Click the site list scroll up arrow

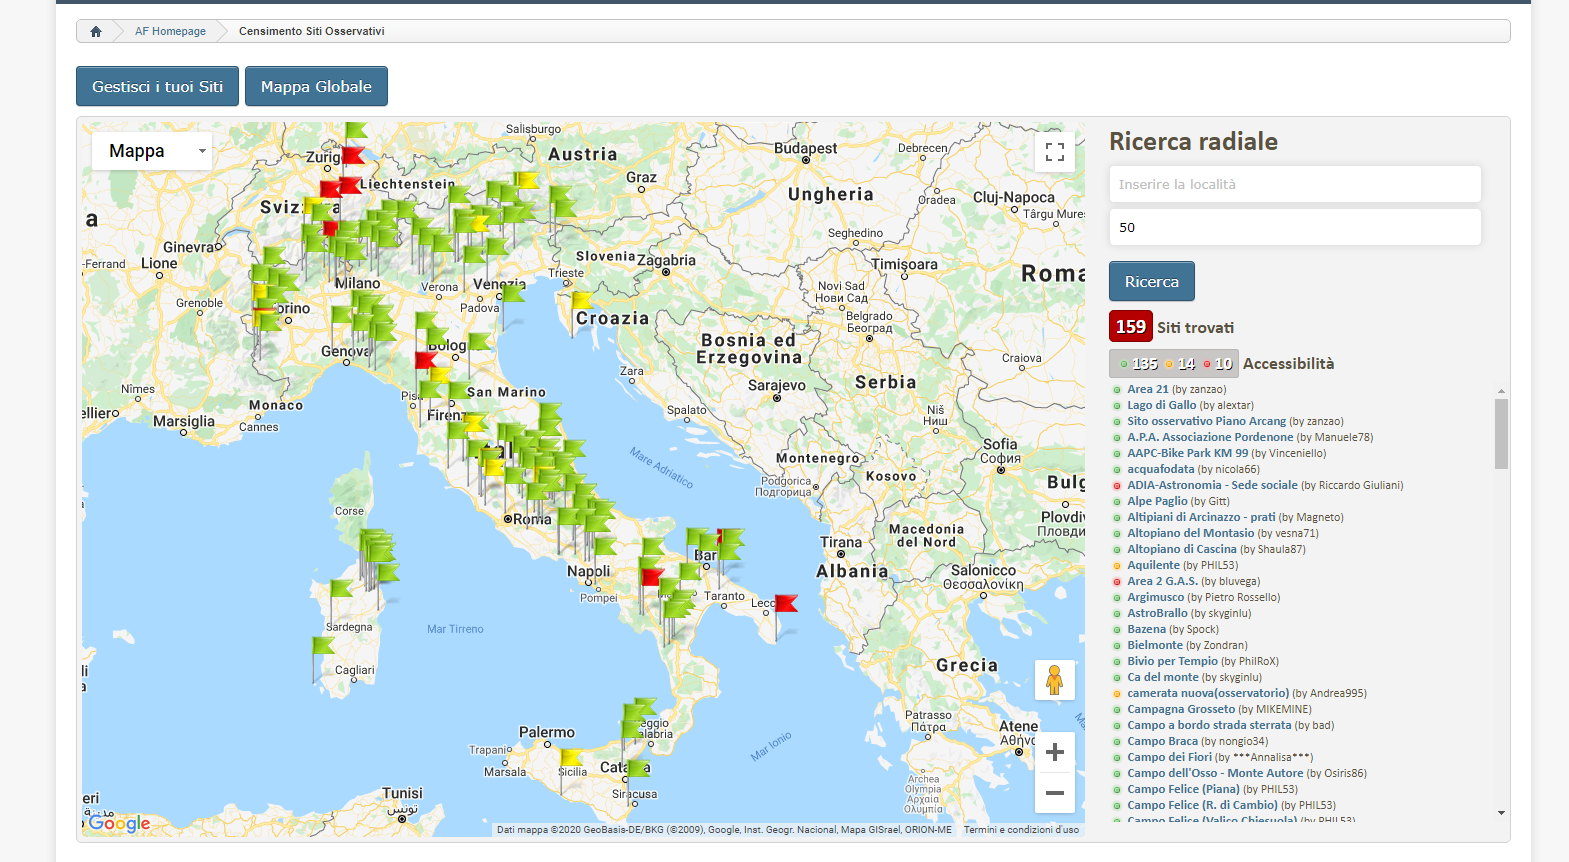(1501, 391)
